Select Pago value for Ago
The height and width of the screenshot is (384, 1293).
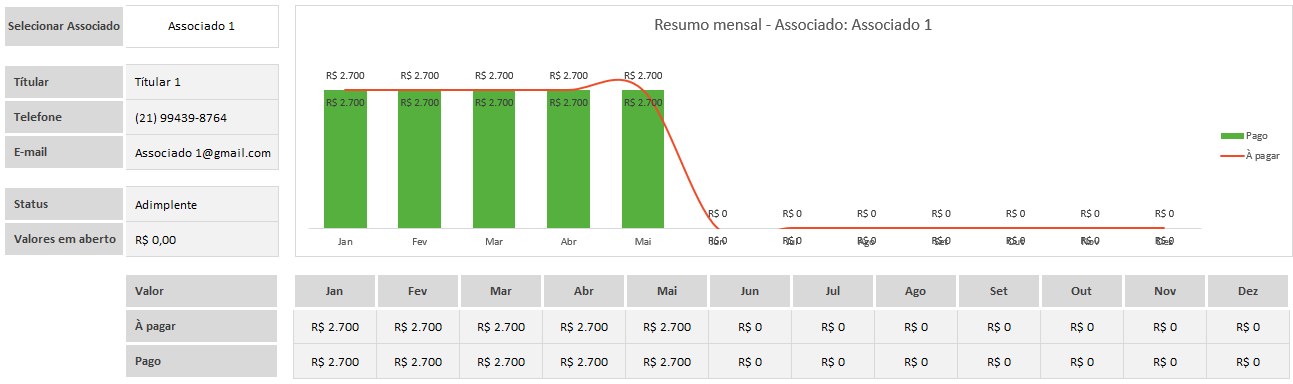pos(916,361)
